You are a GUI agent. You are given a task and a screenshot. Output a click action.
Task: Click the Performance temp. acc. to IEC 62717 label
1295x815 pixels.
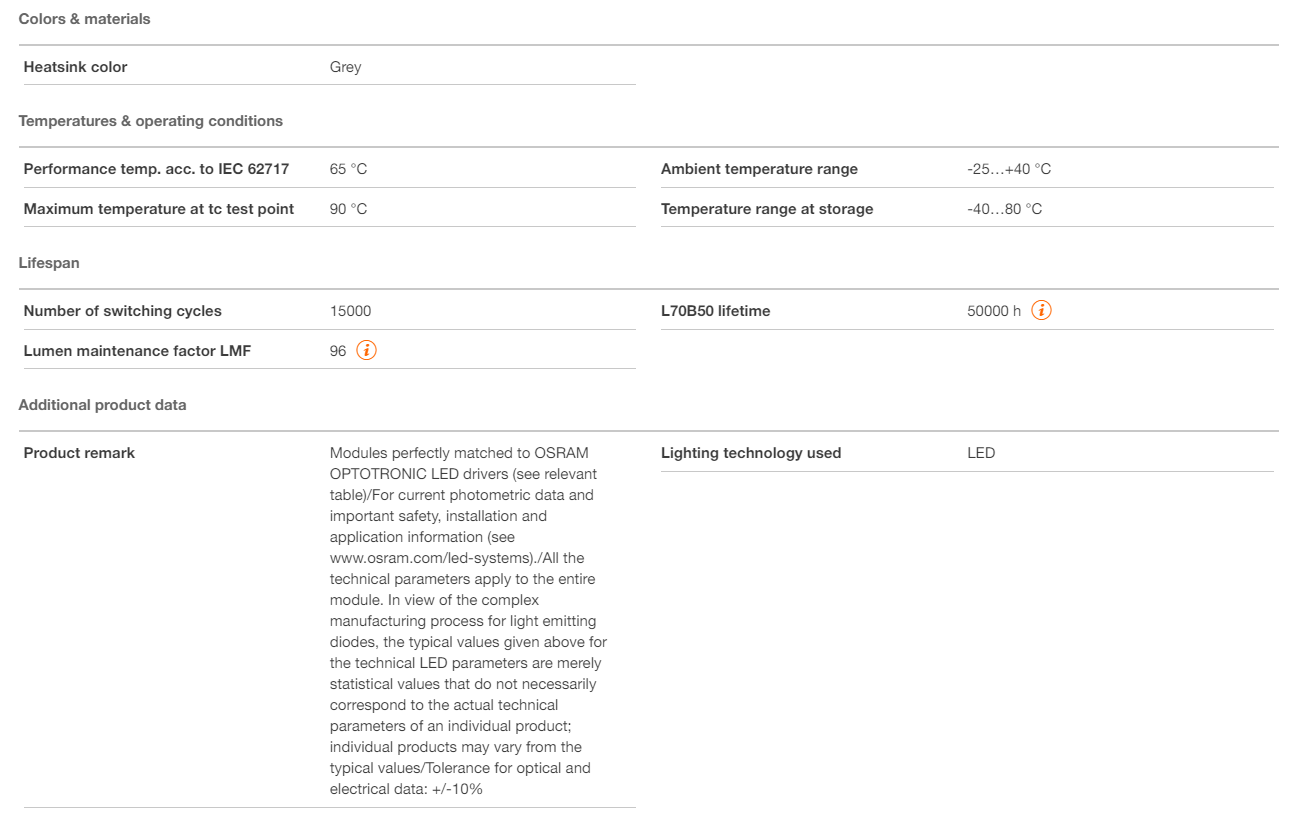156,169
